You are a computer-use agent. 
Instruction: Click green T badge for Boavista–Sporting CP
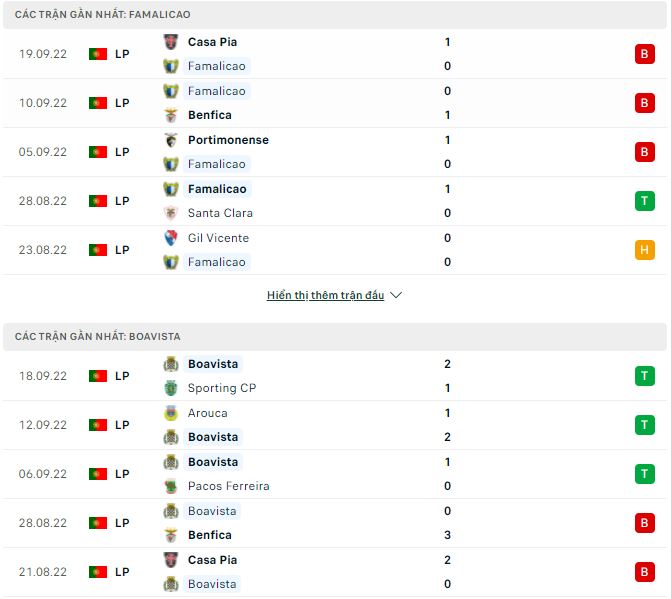645,376
